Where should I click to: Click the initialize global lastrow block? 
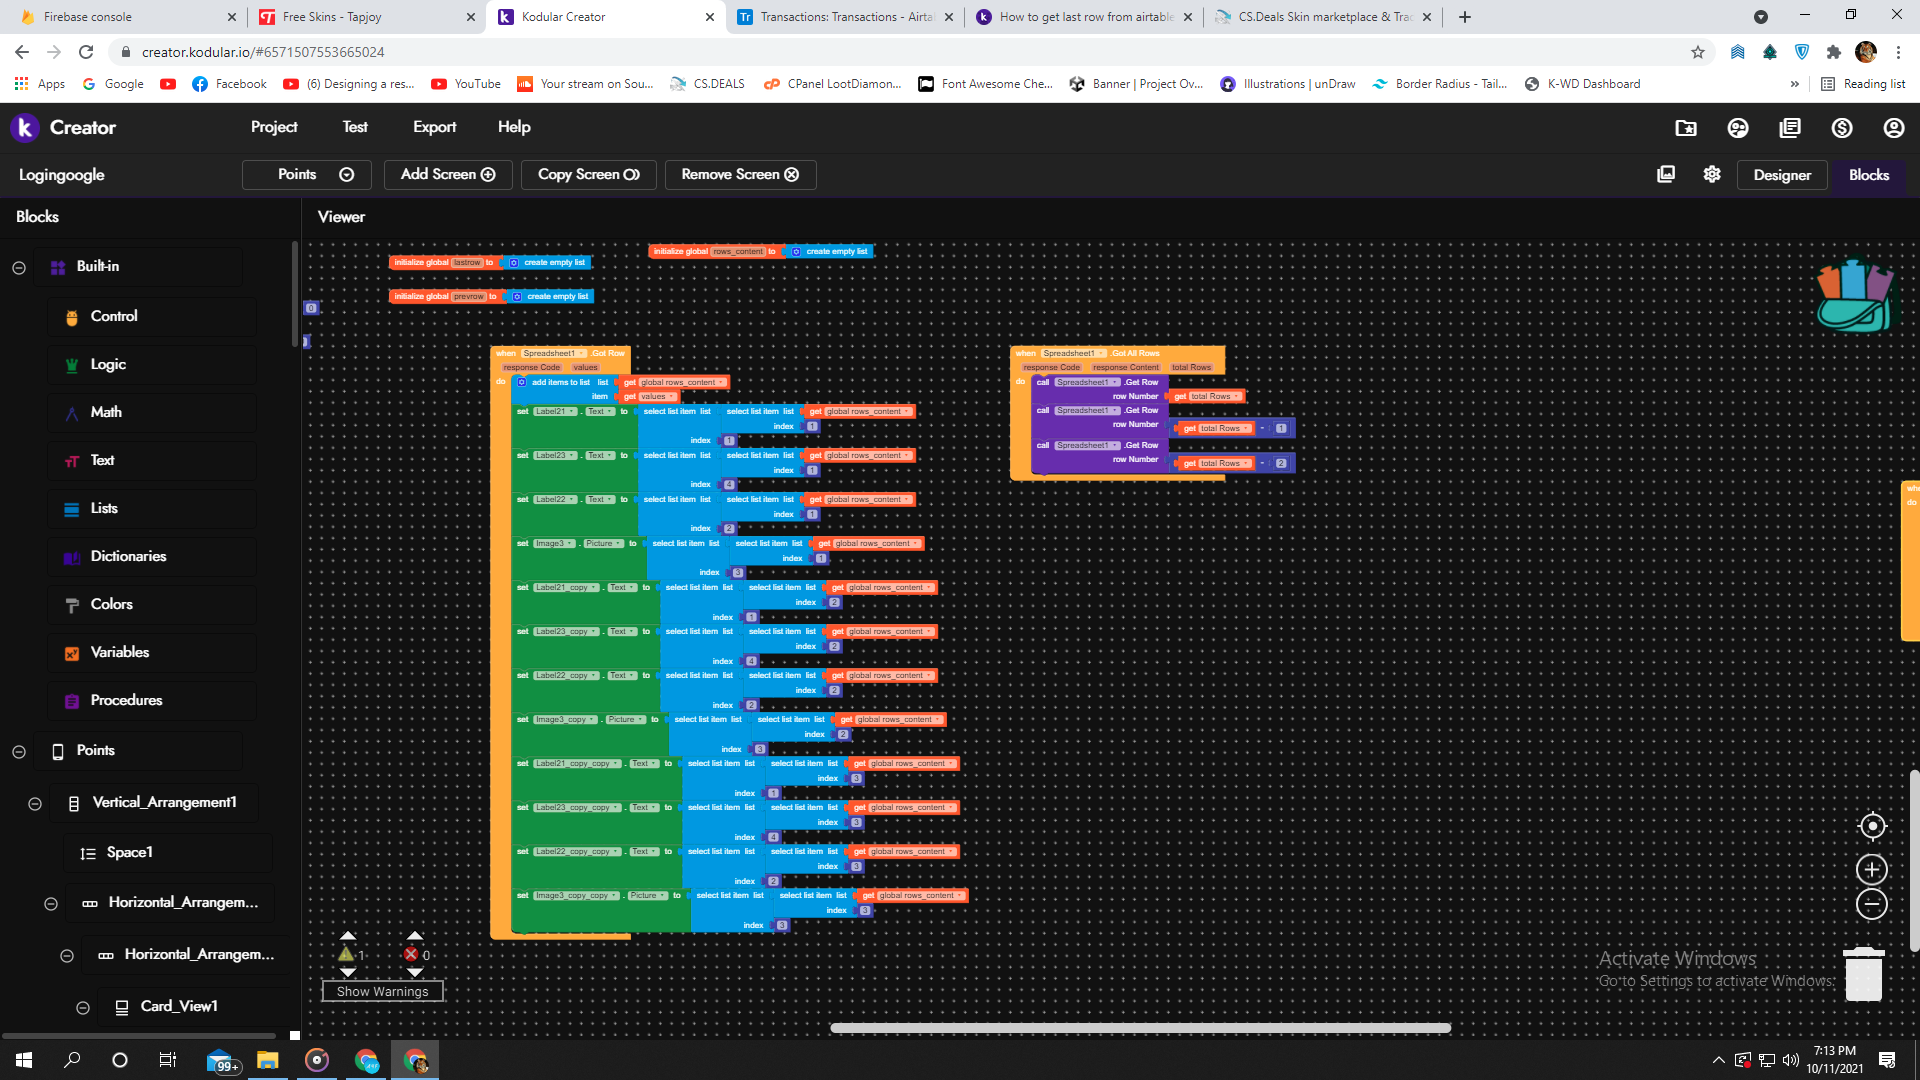442,262
